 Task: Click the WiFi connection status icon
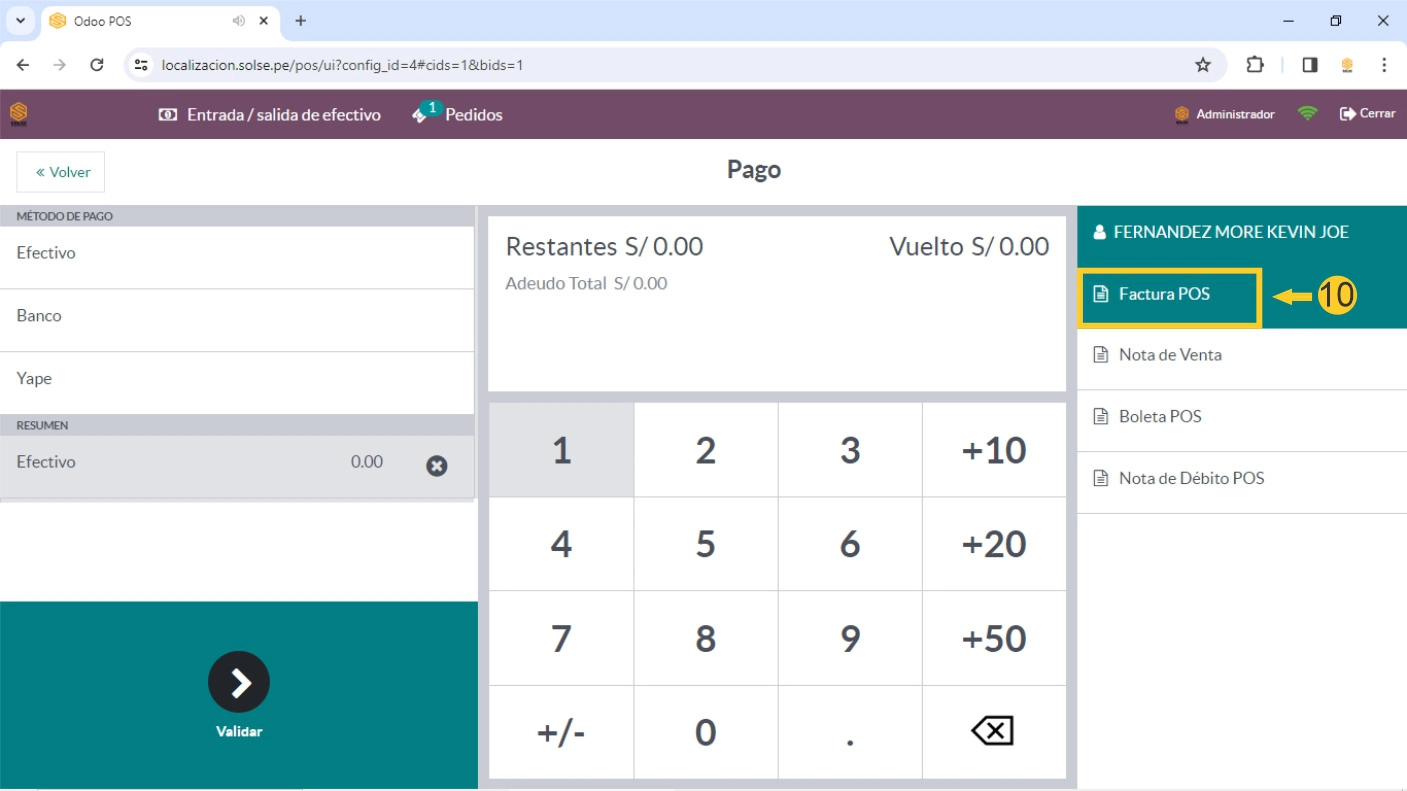click(x=1307, y=114)
